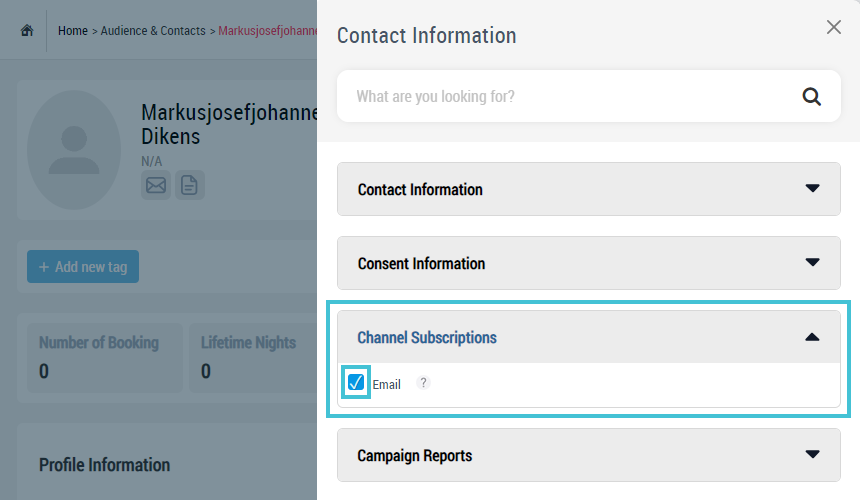Click the document notes icon under contact name
The height and width of the screenshot is (500, 860).
[189, 185]
